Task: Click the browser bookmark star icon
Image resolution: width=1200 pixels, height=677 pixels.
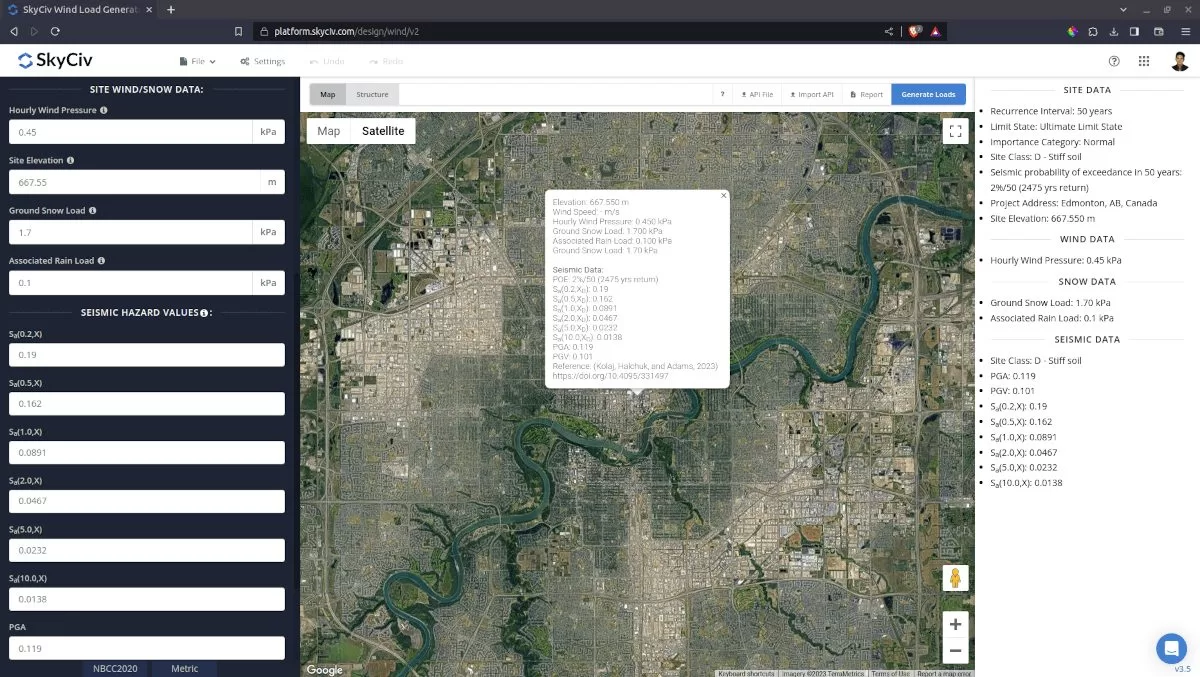Action: [x=238, y=31]
